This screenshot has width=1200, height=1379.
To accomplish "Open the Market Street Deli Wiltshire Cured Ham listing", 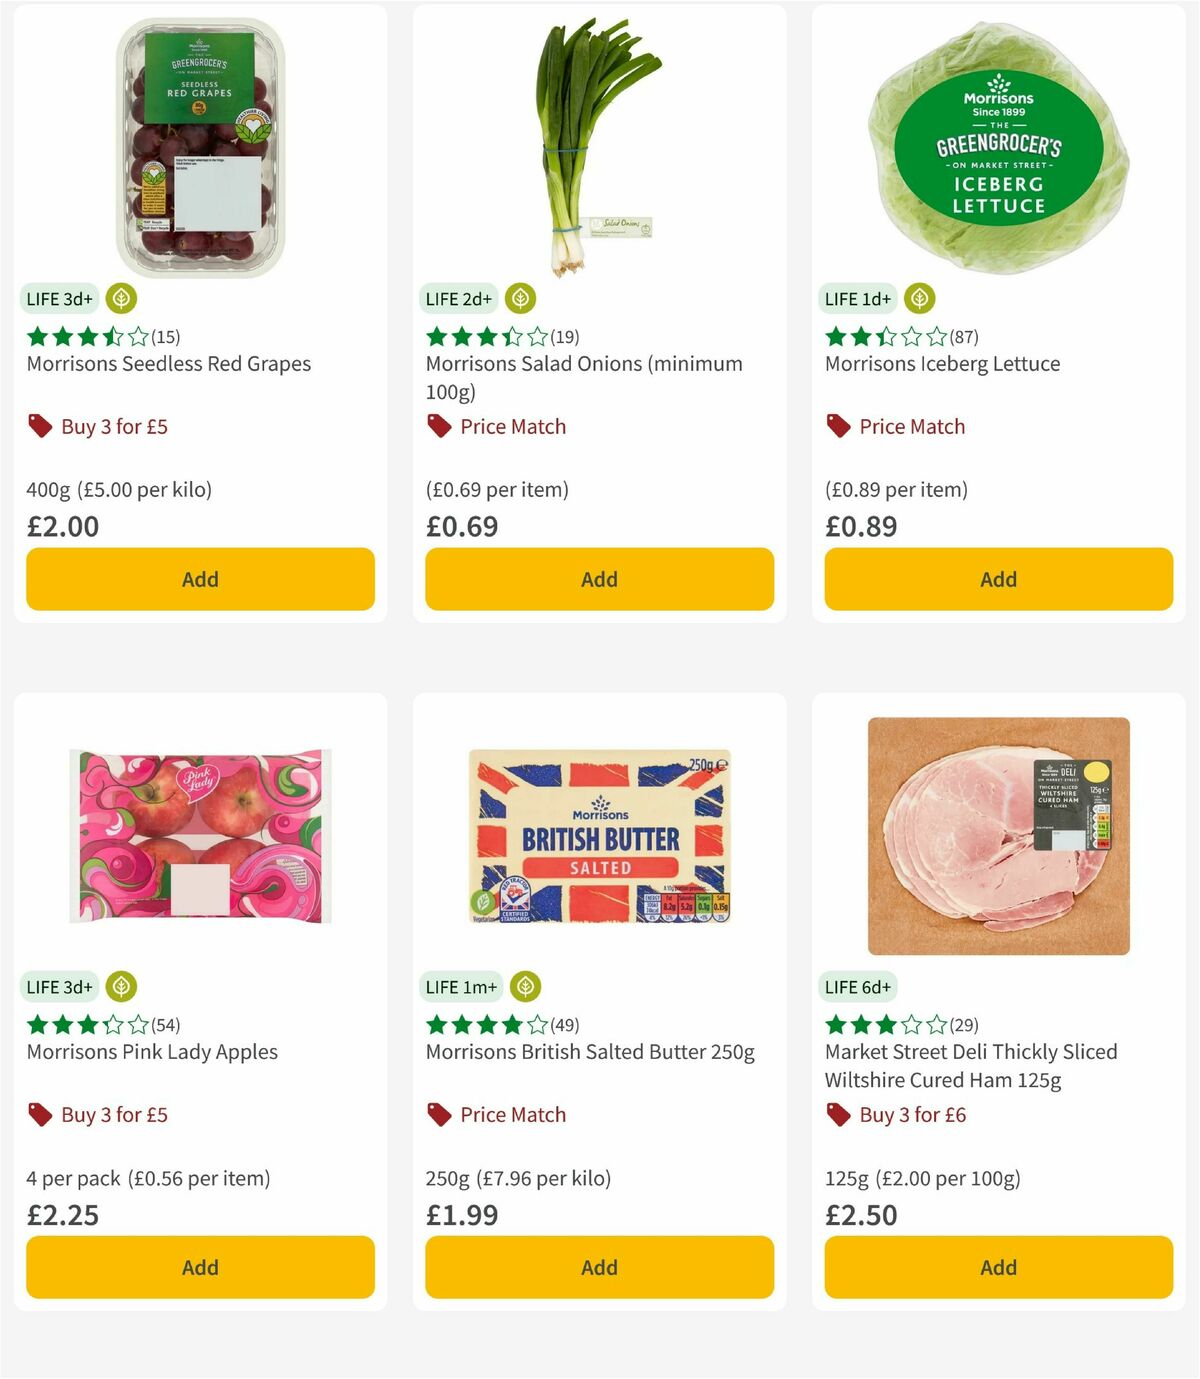I will tap(970, 1065).
